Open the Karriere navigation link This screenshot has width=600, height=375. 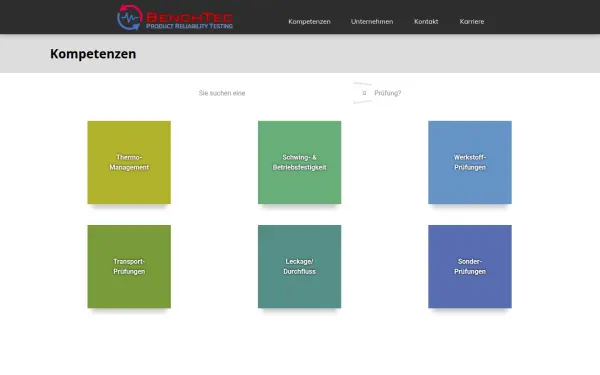(472, 21)
